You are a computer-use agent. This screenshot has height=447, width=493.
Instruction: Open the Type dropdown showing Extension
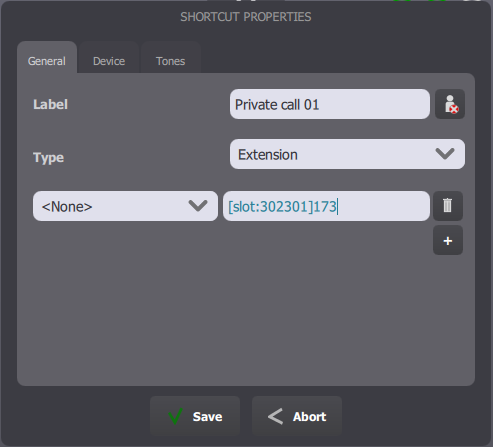(347, 154)
